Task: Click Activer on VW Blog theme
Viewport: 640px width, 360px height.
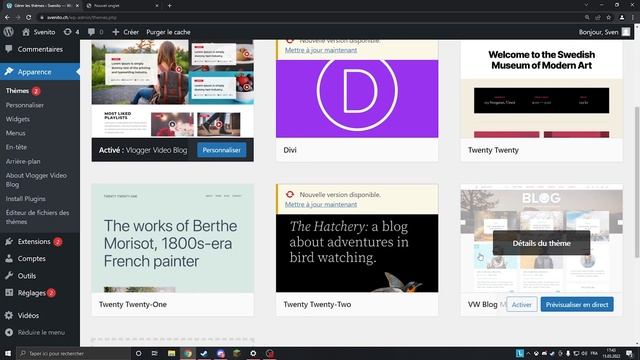Action: (x=522, y=304)
